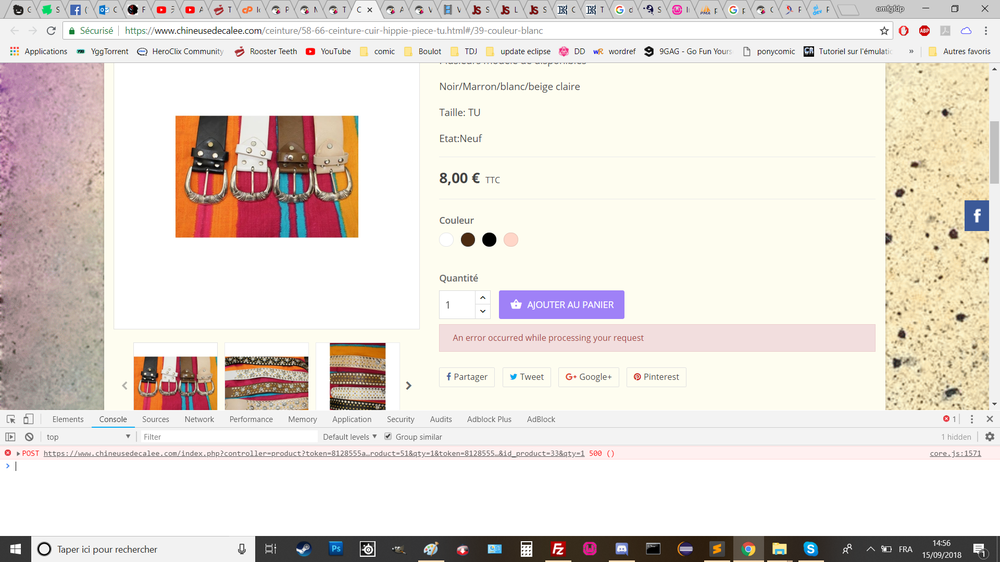Image resolution: width=1000 pixels, height=562 pixels.
Task: Switch to the Application tab
Action: (351, 419)
